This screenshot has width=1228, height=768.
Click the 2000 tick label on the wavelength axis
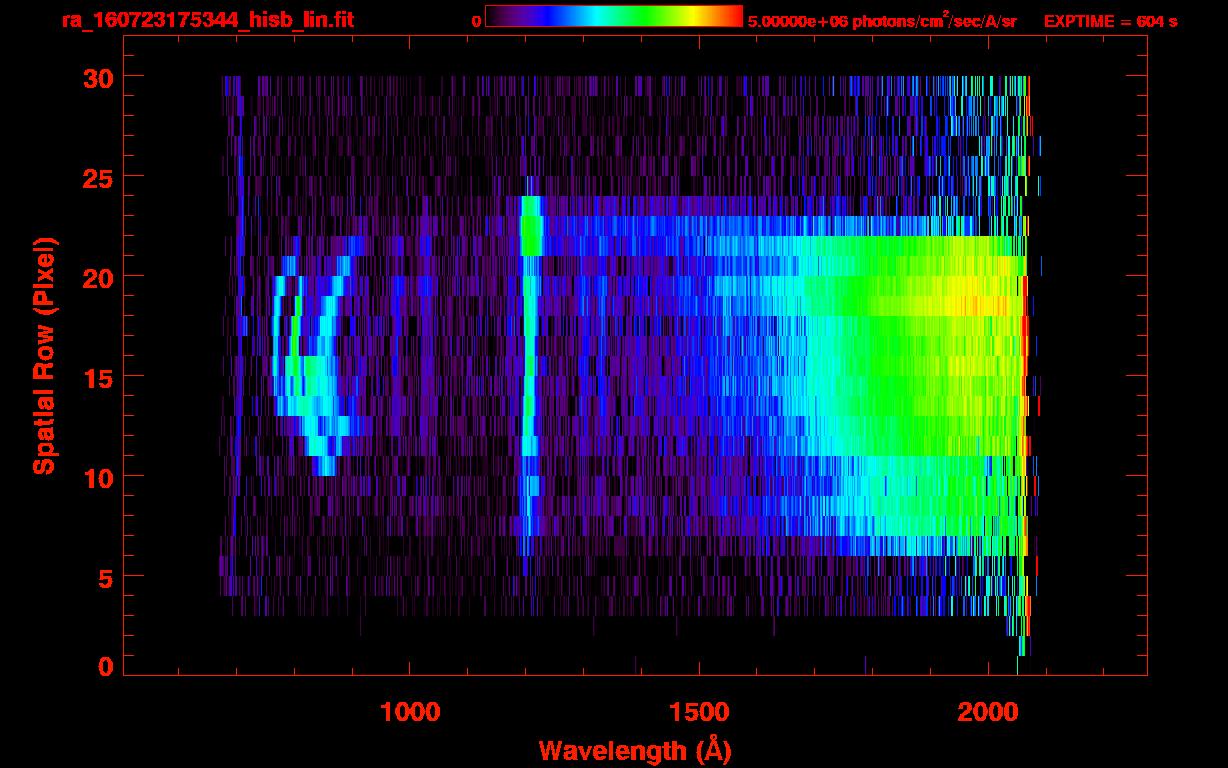coord(988,712)
